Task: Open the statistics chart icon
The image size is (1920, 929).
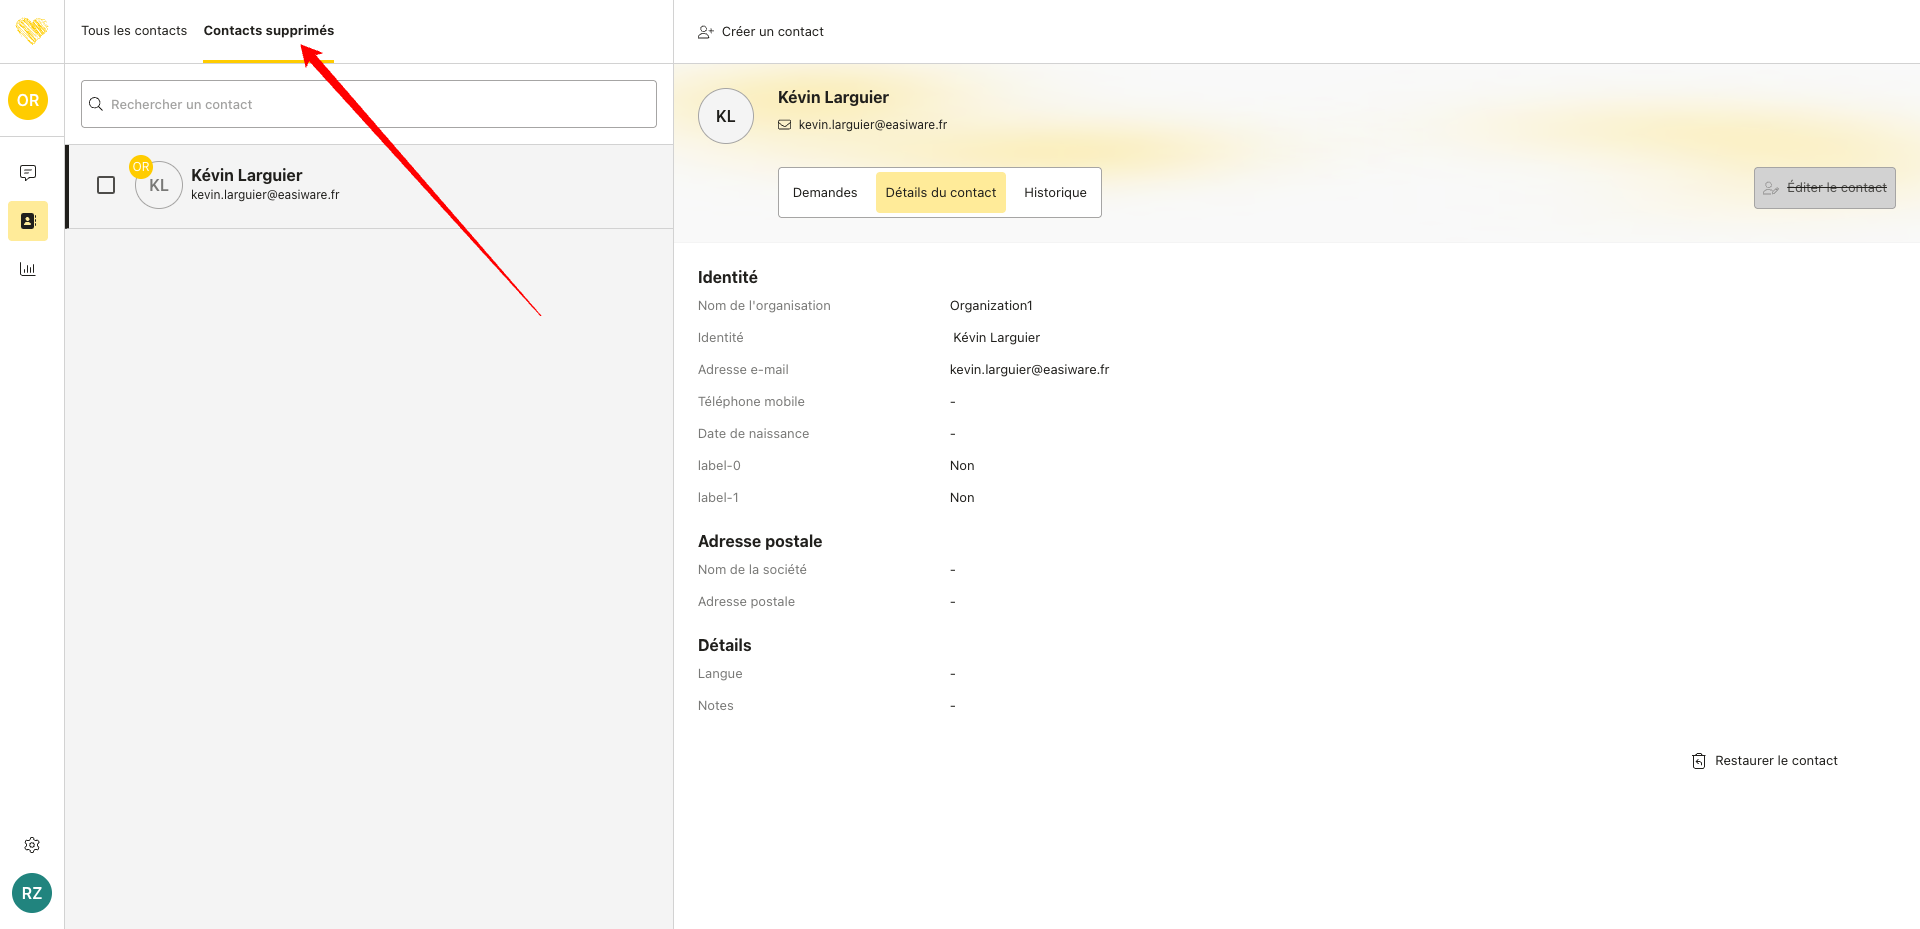Action: point(28,269)
